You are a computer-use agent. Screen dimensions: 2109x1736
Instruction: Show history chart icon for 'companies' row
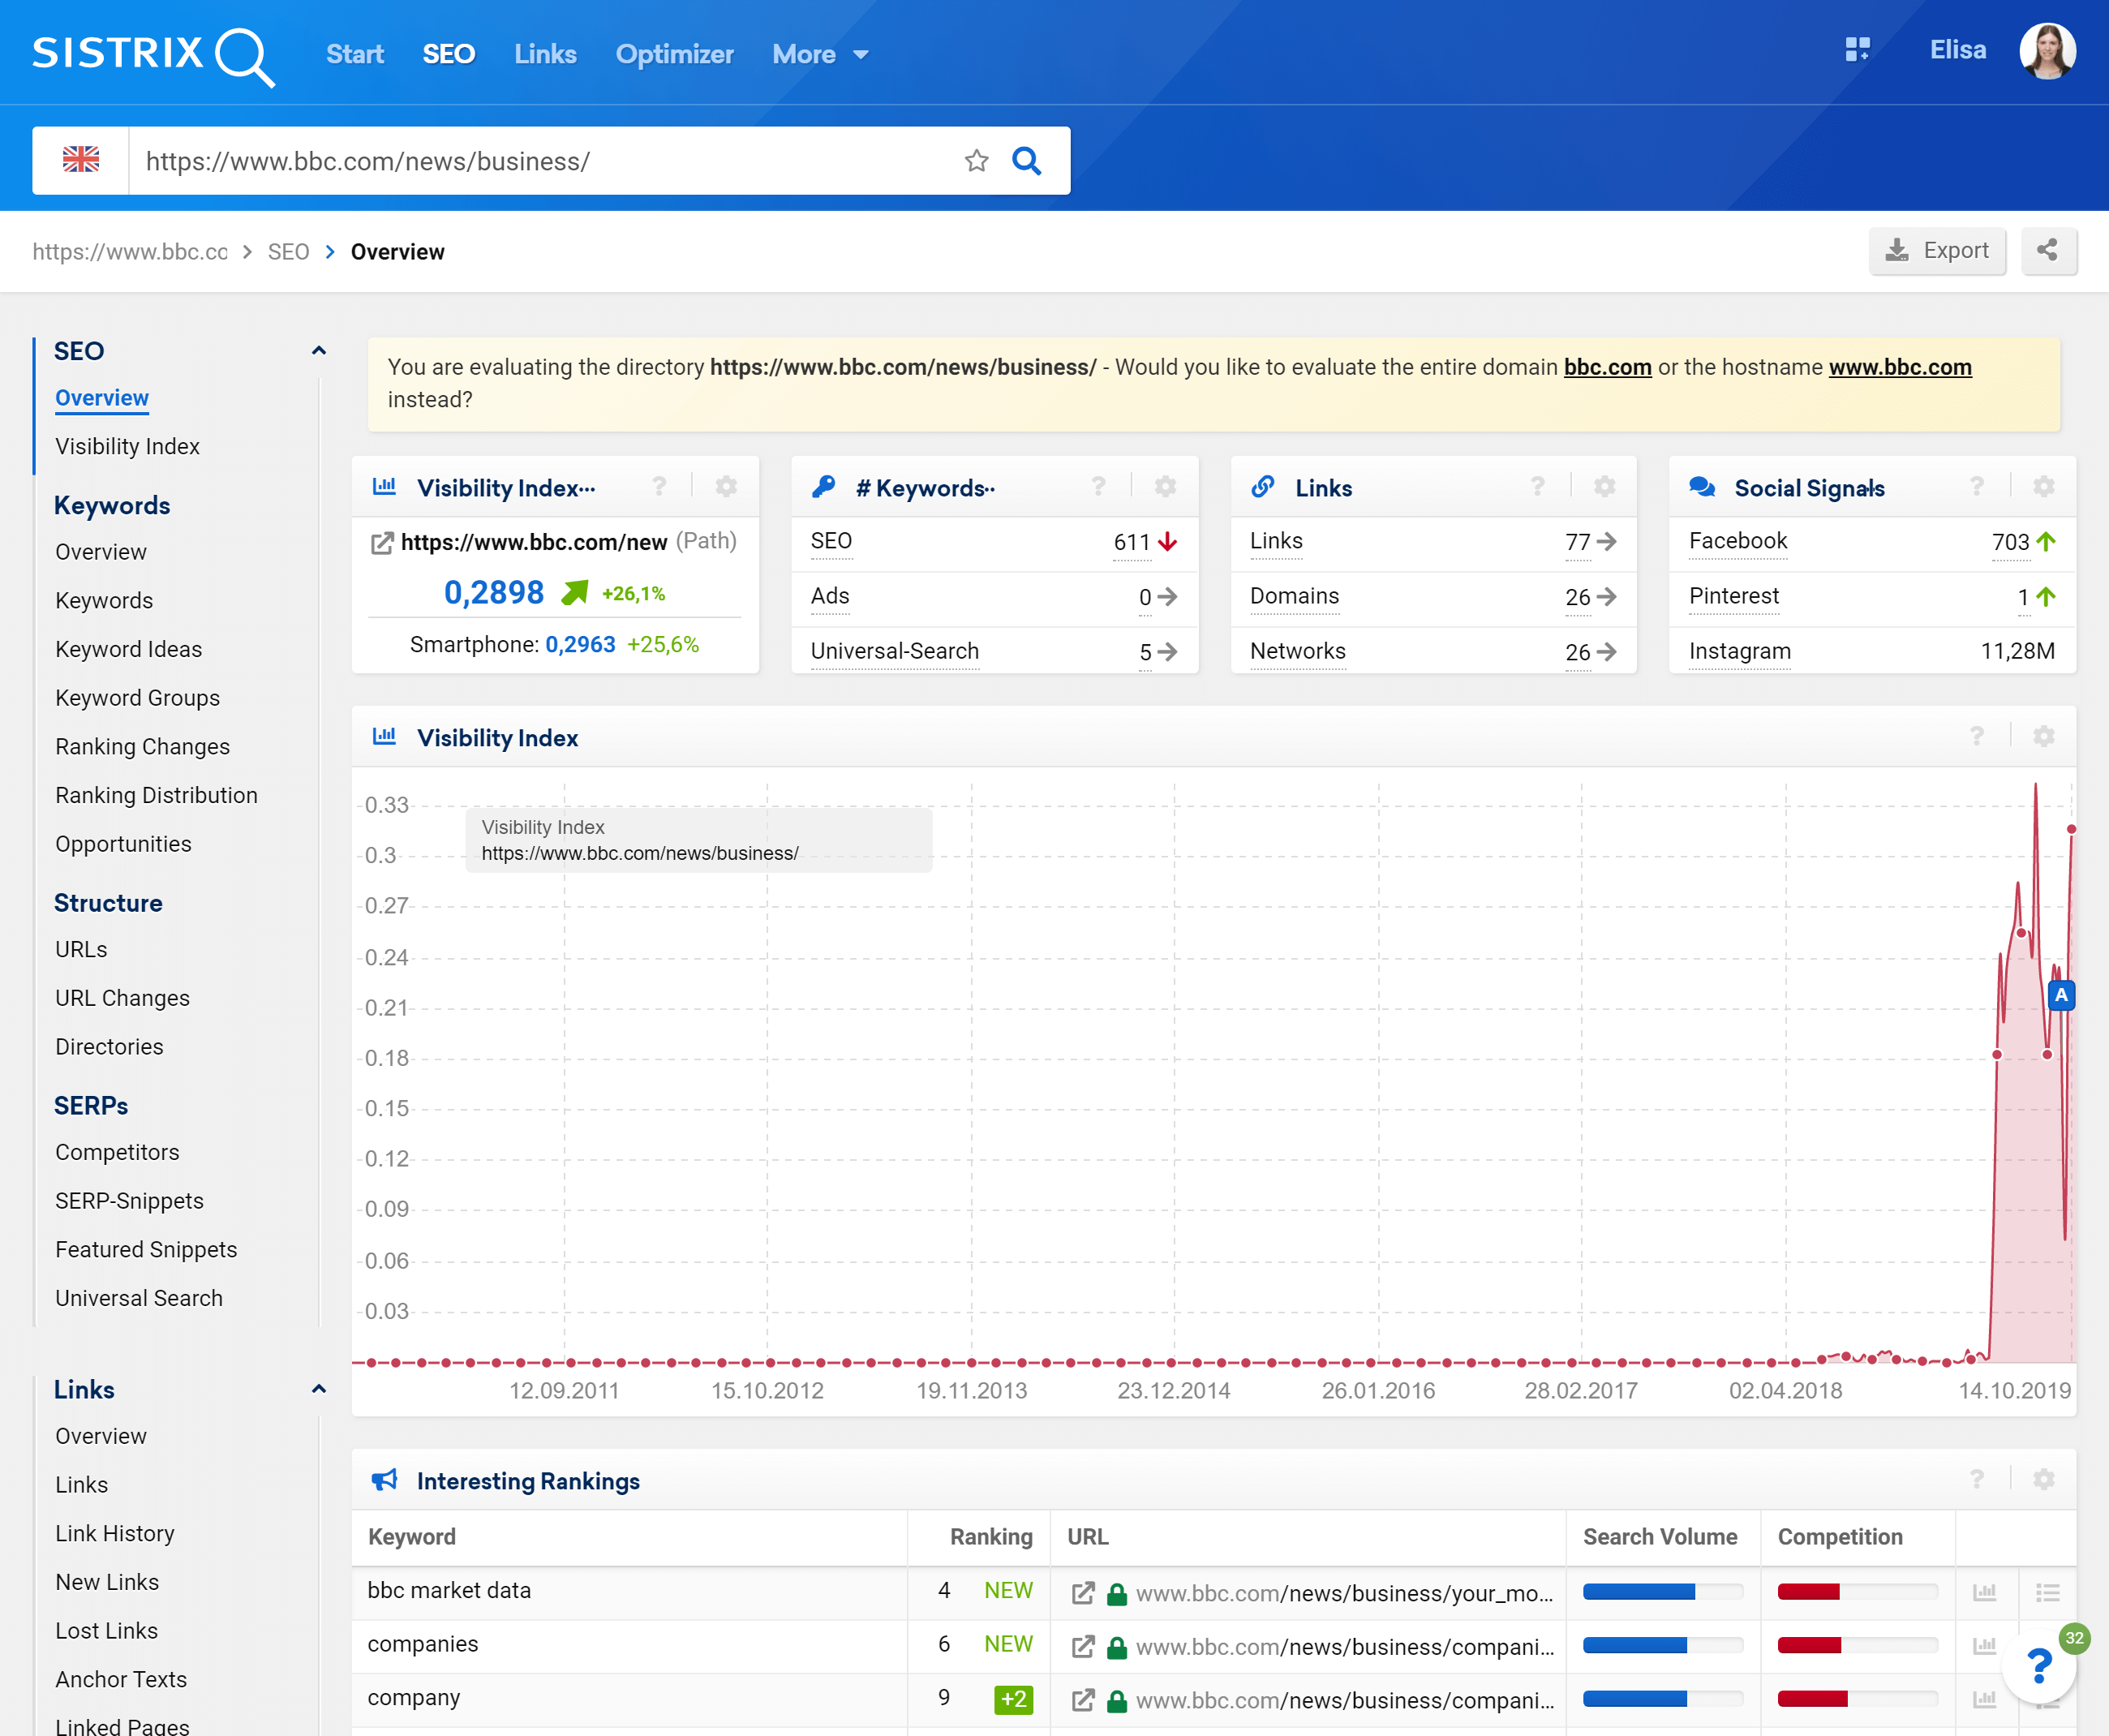point(1984,1645)
